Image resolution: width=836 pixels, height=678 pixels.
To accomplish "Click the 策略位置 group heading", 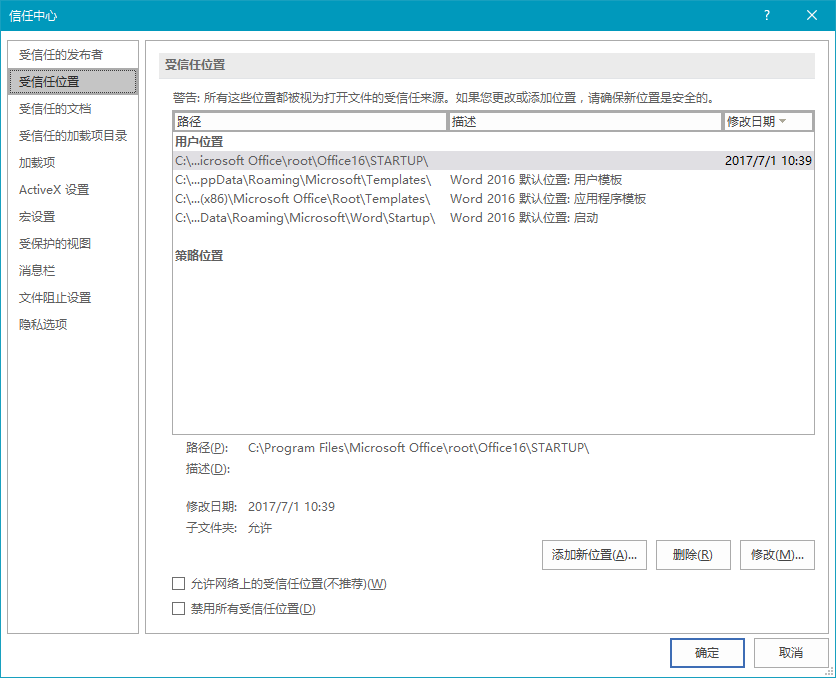I will click(x=199, y=256).
